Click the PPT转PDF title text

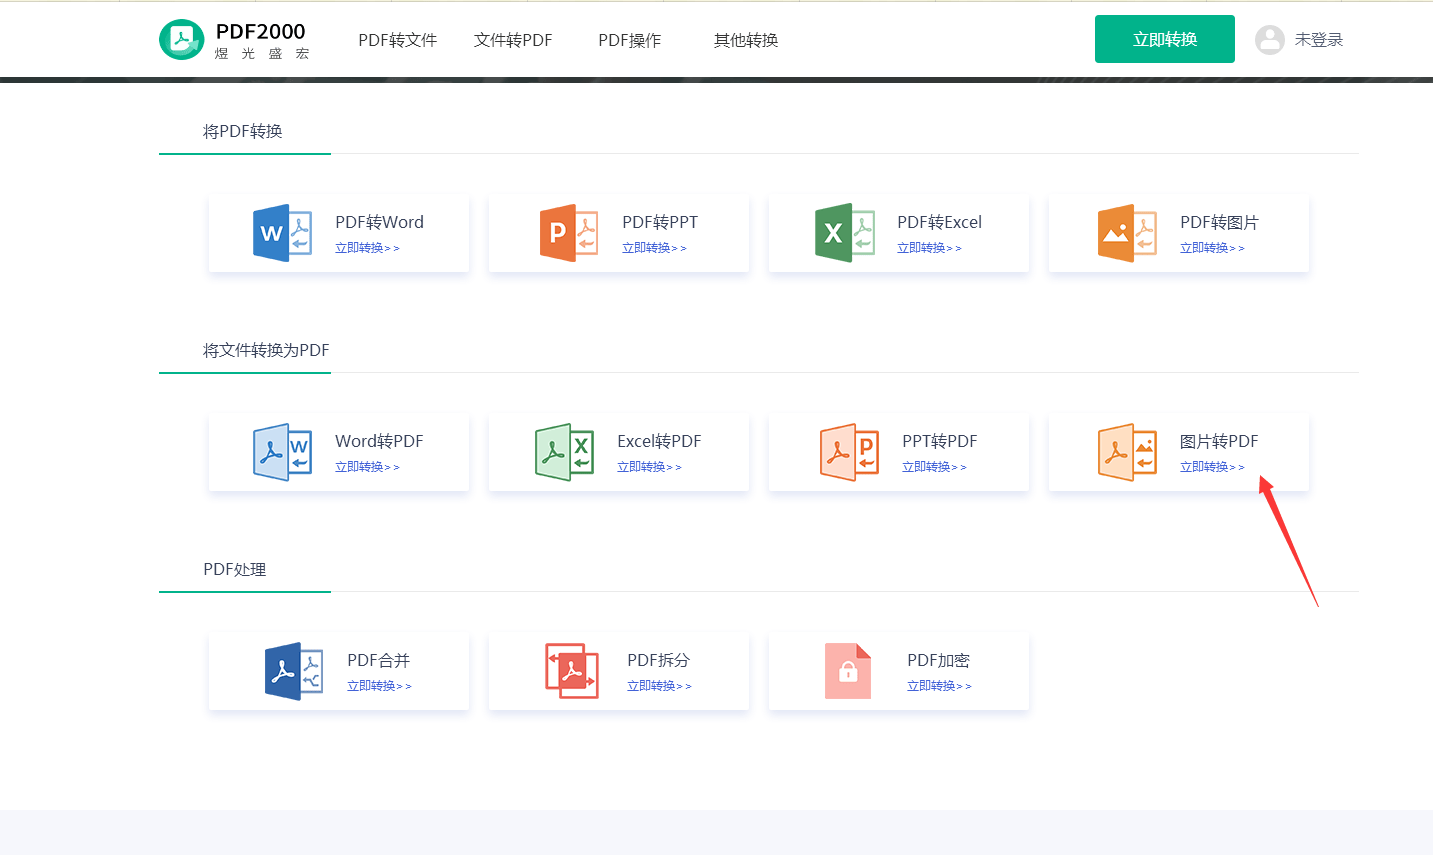(939, 441)
